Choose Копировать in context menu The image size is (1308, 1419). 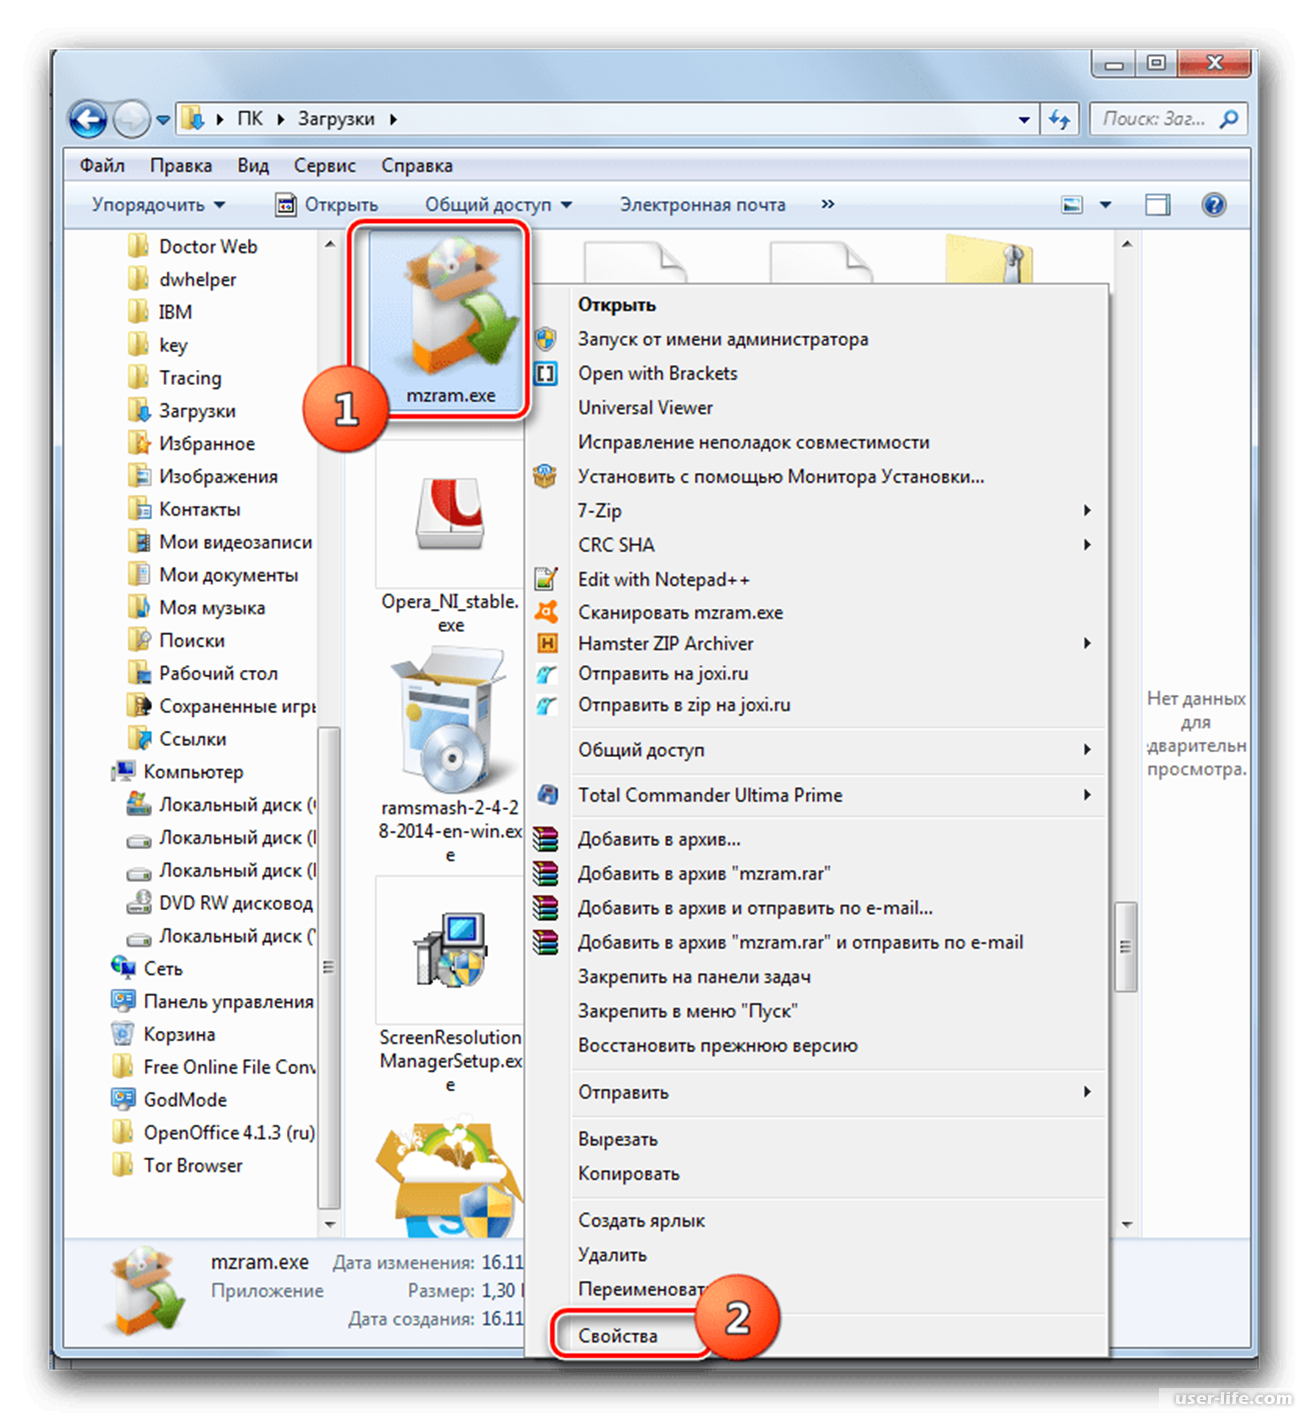tap(629, 1174)
